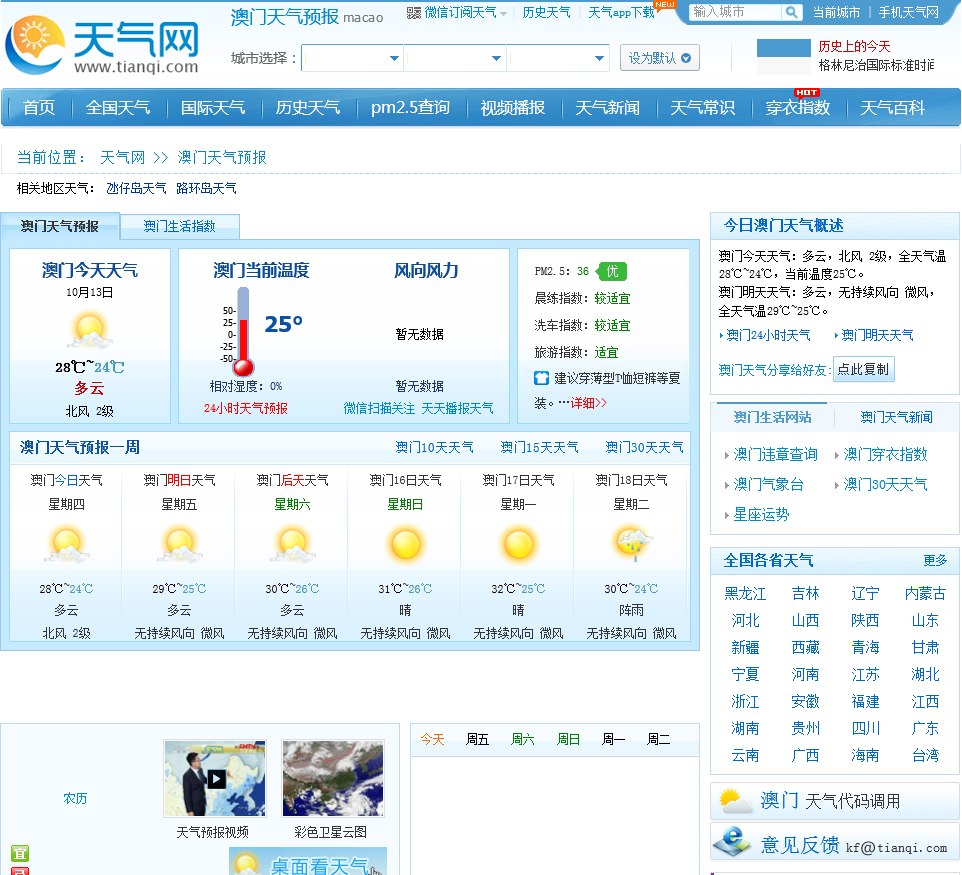Click the thermometer graphic showing 25°
962x875 pixels.
point(244,331)
